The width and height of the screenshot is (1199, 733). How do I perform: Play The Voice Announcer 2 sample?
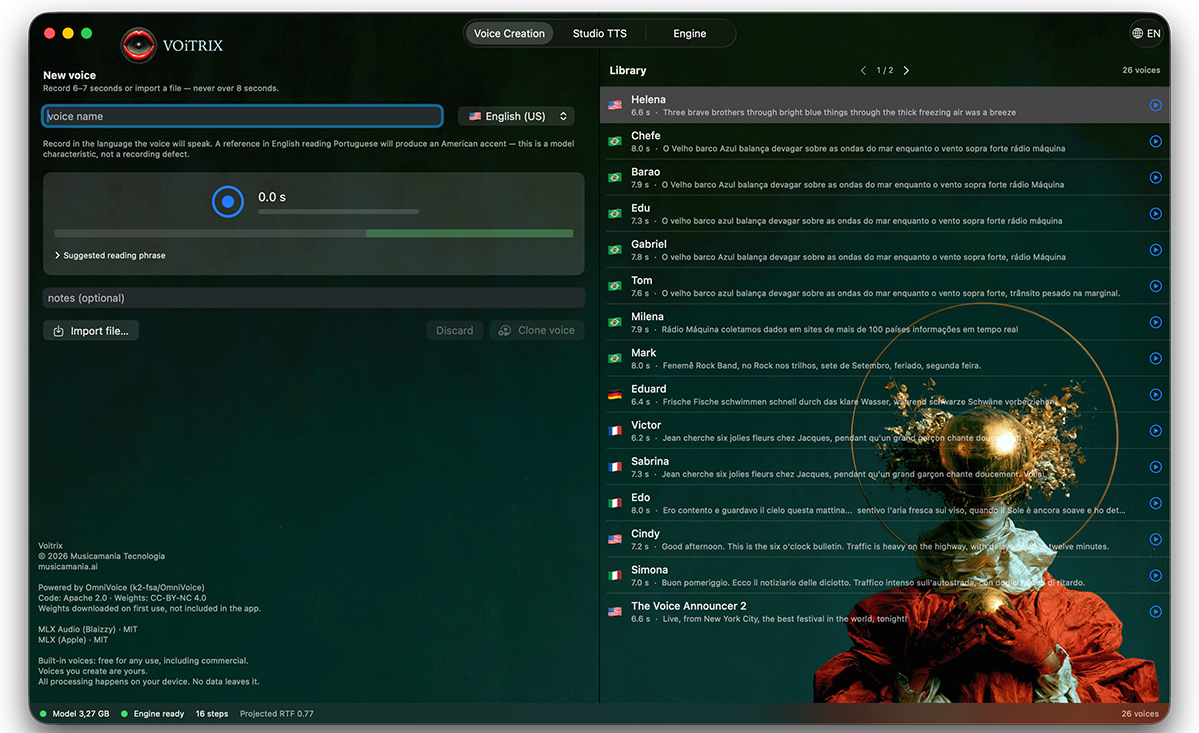(x=1155, y=611)
